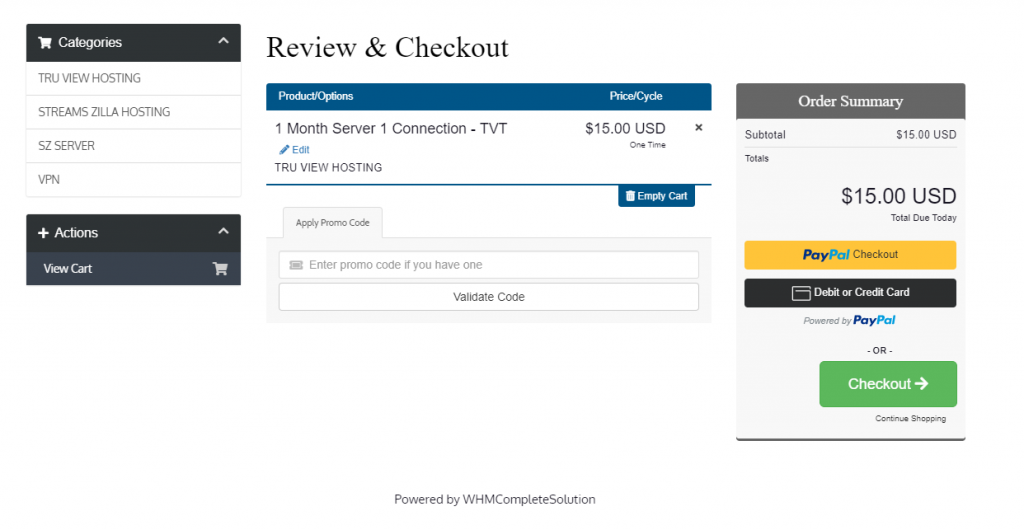Image resolution: width=1024 pixels, height=530 pixels.
Task: Click the cart icon in View Cart row
Action: pos(220,268)
